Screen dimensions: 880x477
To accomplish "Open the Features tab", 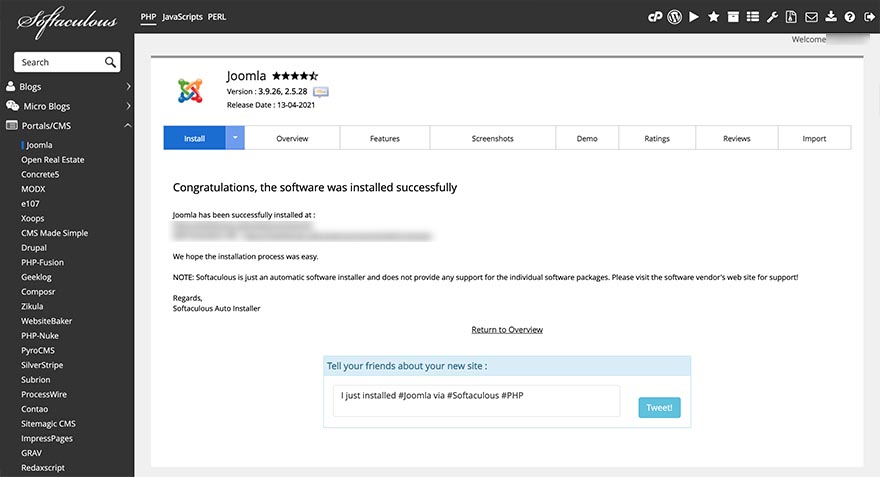I will (385, 138).
